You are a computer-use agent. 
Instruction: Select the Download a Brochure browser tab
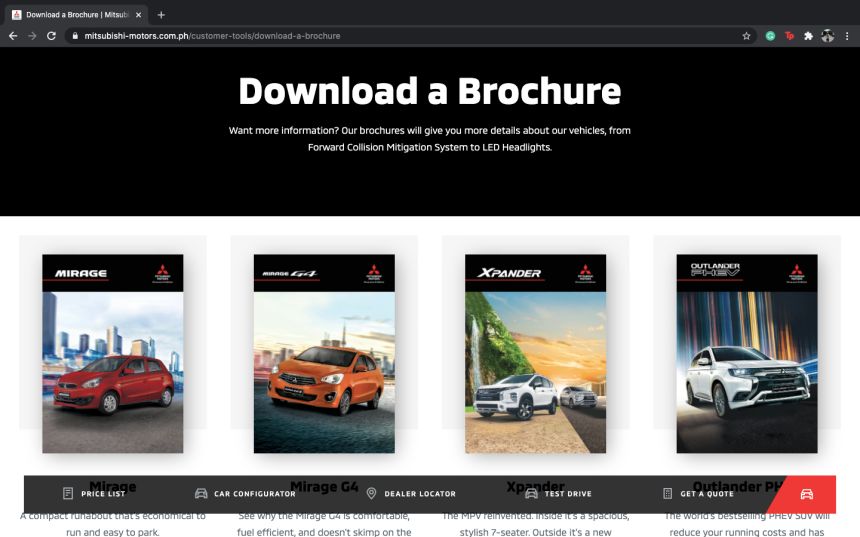(77, 15)
